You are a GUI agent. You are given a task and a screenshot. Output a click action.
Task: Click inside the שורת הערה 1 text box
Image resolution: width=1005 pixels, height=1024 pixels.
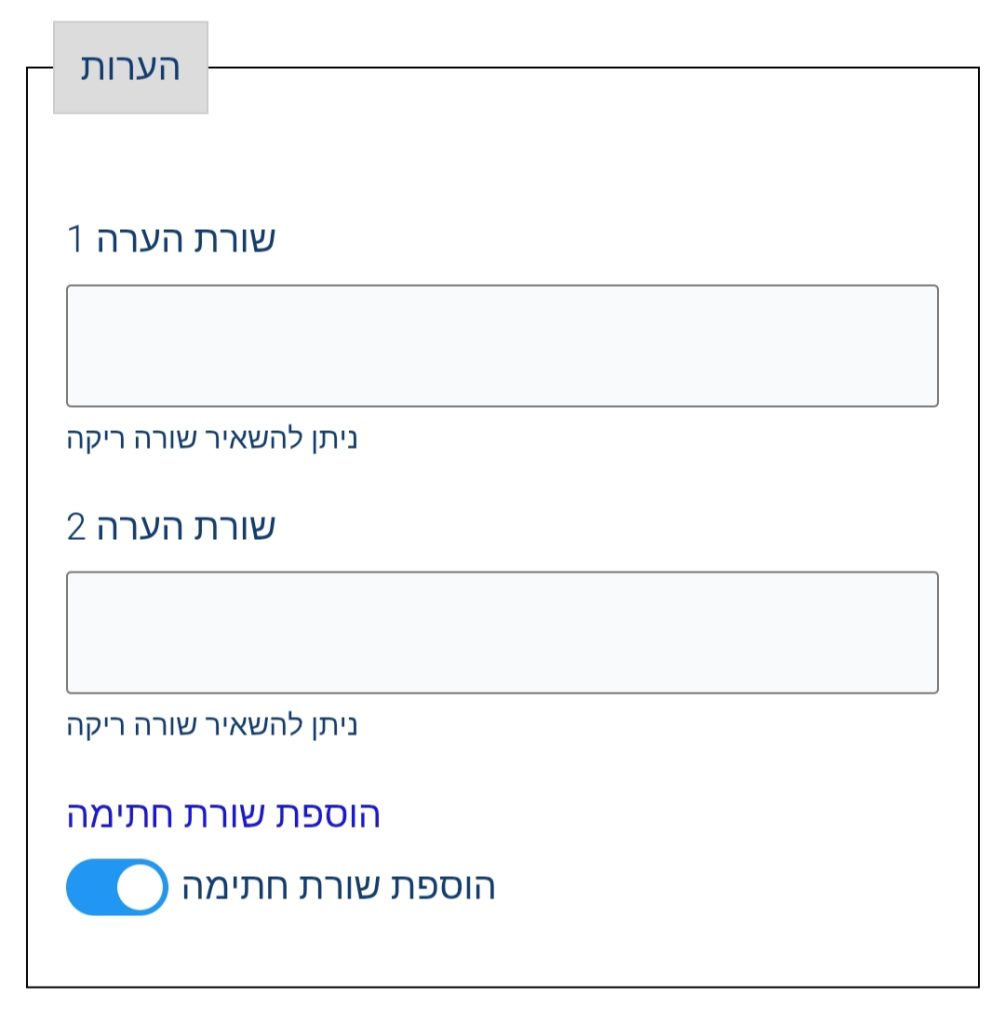(502, 346)
